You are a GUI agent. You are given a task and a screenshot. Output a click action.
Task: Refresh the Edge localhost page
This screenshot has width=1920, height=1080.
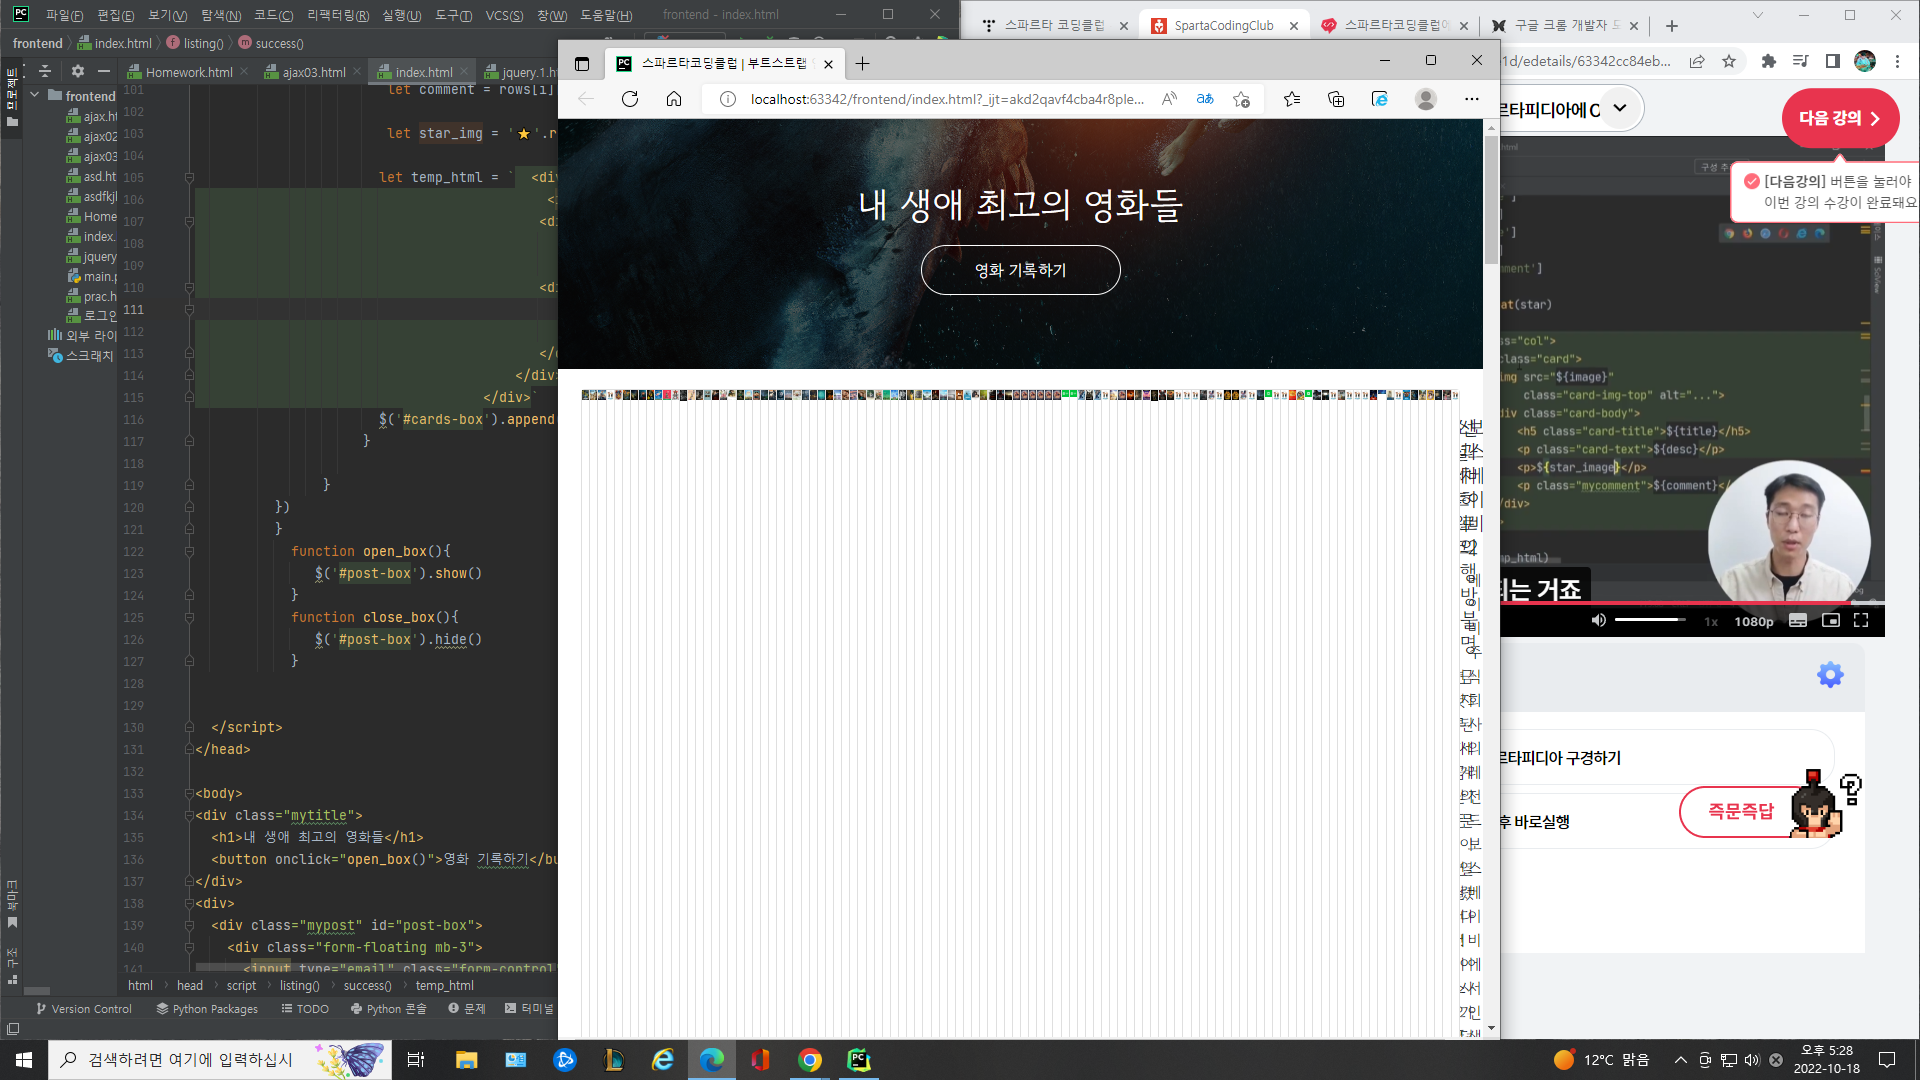click(630, 99)
